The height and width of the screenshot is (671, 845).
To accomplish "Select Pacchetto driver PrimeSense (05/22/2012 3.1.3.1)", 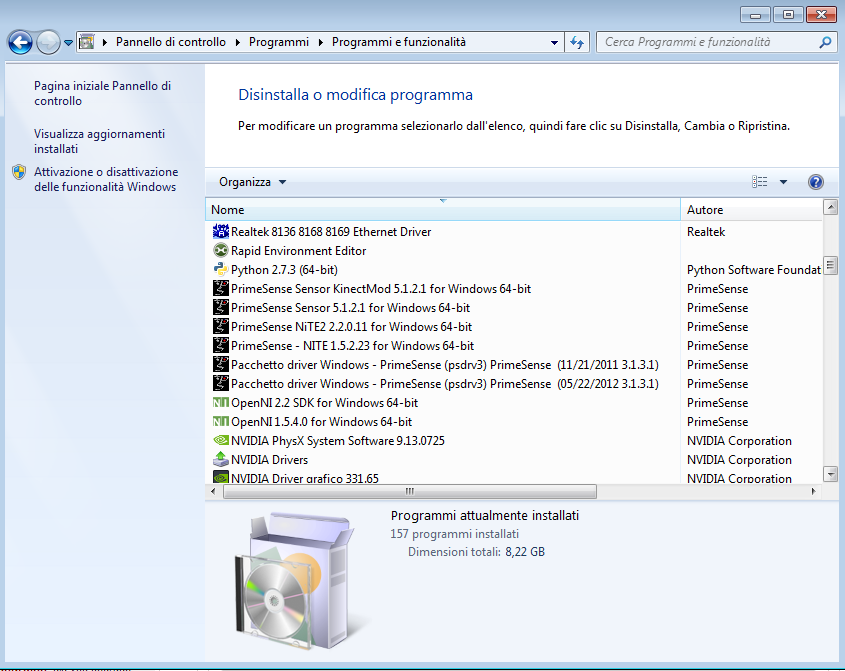I will coord(445,384).
